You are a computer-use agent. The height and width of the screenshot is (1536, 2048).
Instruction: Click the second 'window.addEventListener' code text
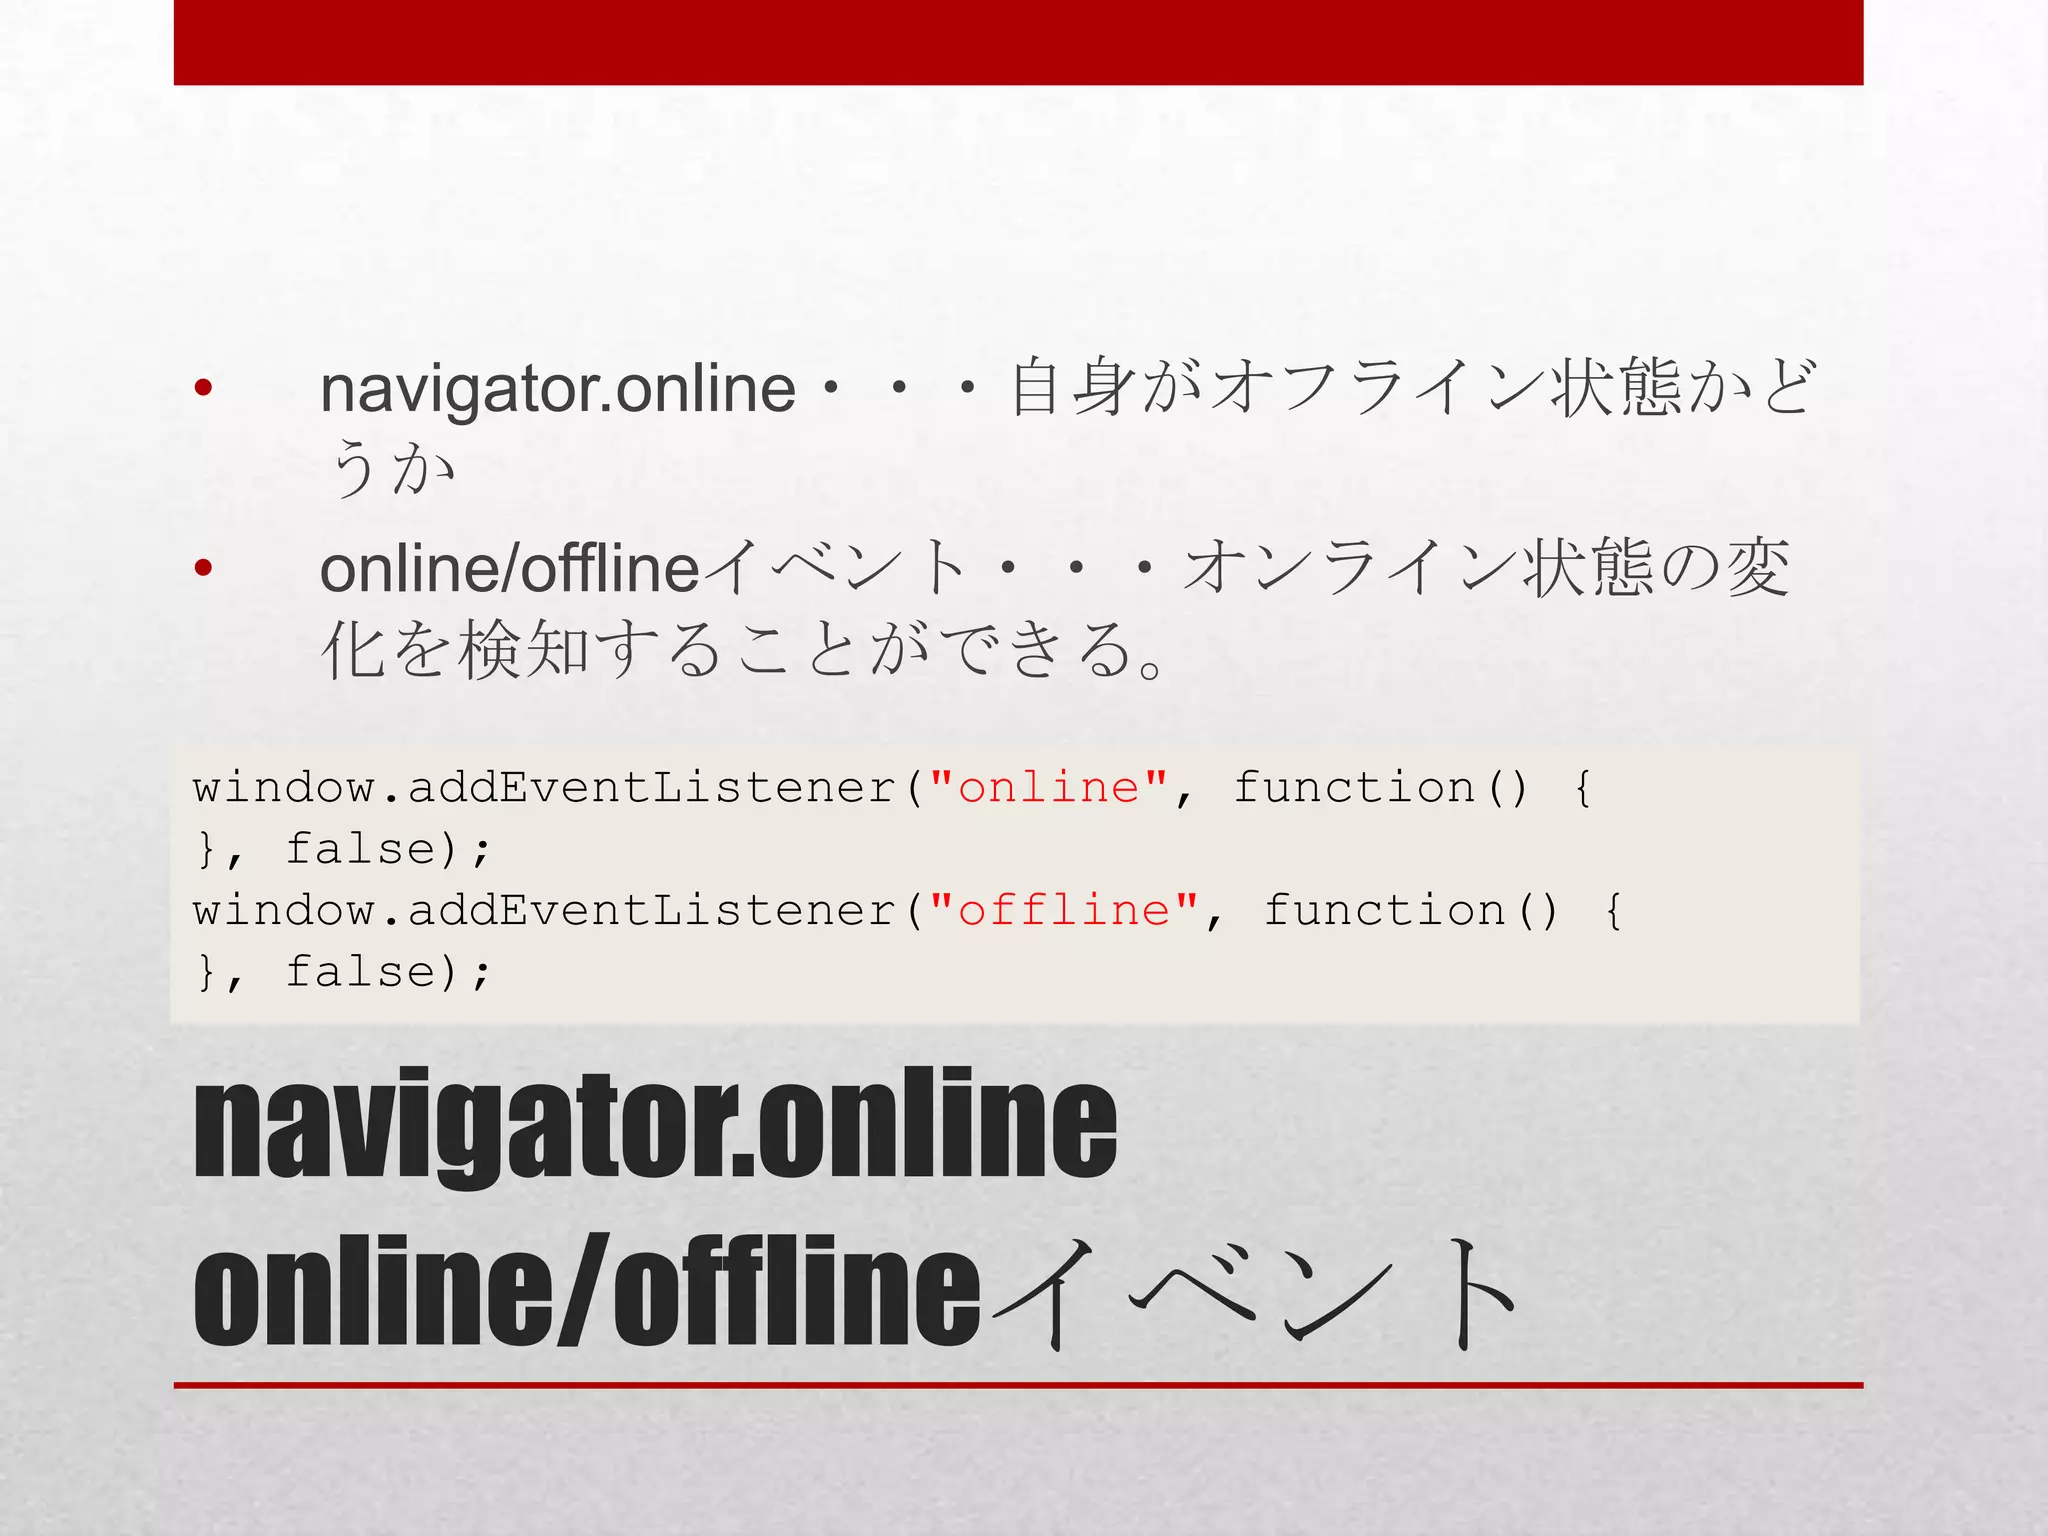tap(544, 911)
